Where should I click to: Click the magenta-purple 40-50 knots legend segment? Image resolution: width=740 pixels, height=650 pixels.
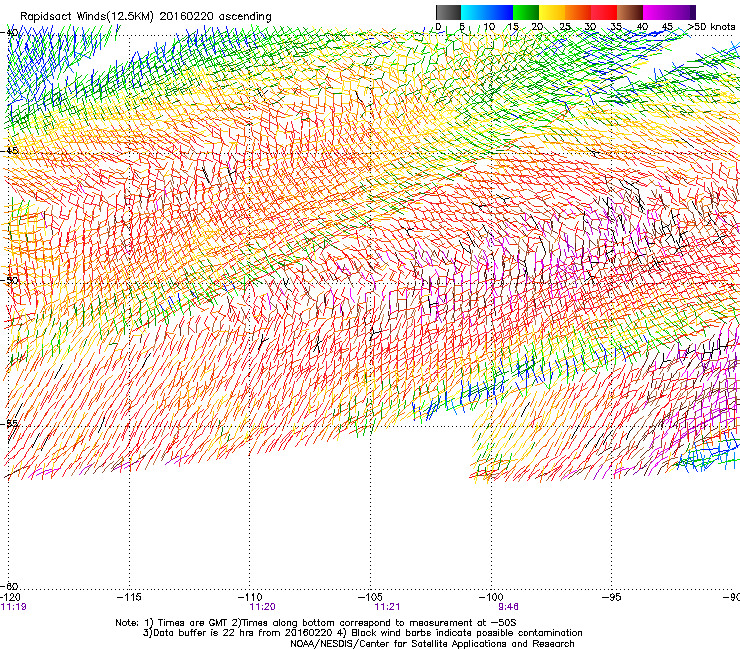(x=669, y=12)
